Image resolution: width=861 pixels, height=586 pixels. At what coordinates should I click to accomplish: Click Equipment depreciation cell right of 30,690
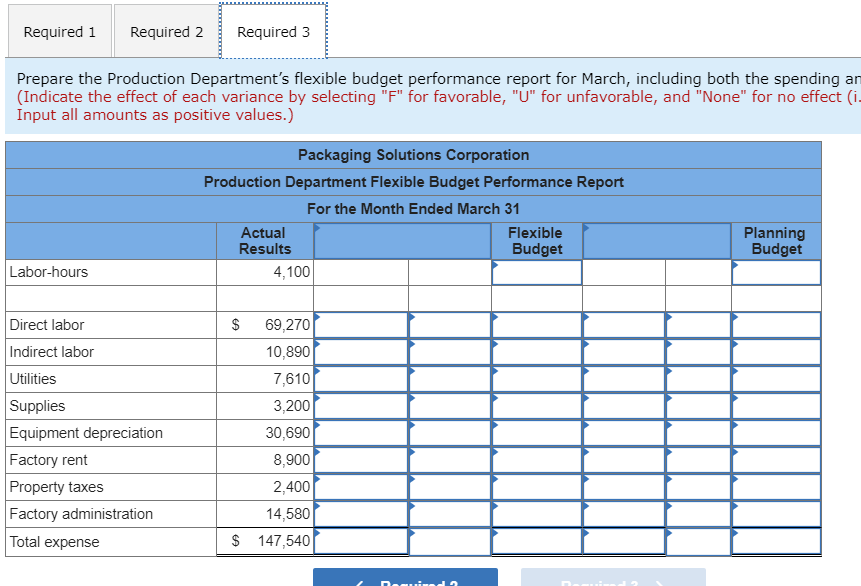click(x=361, y=433)
